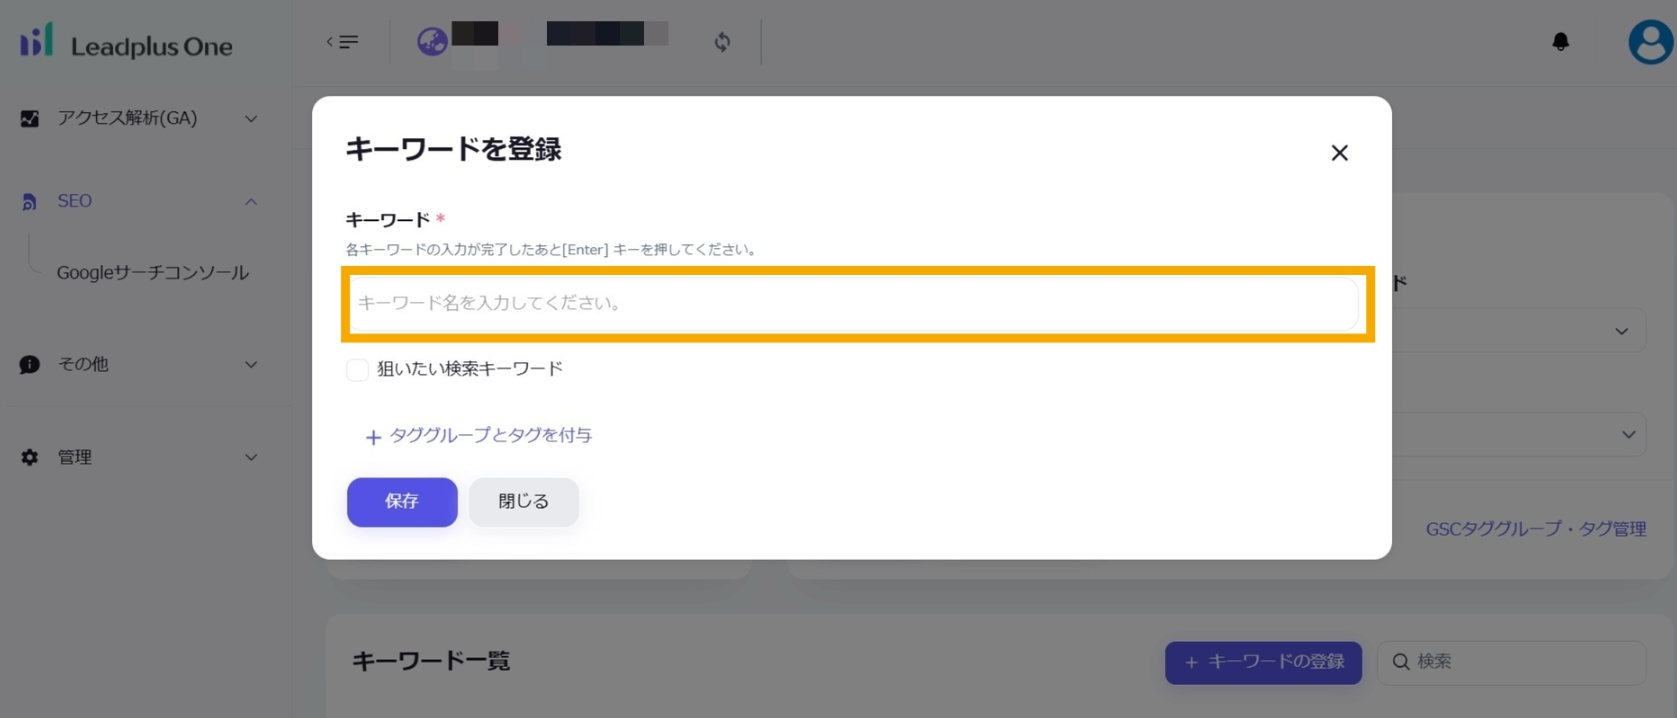
Task: Expand the 管理 menu chevron
Action: point(251,457)
